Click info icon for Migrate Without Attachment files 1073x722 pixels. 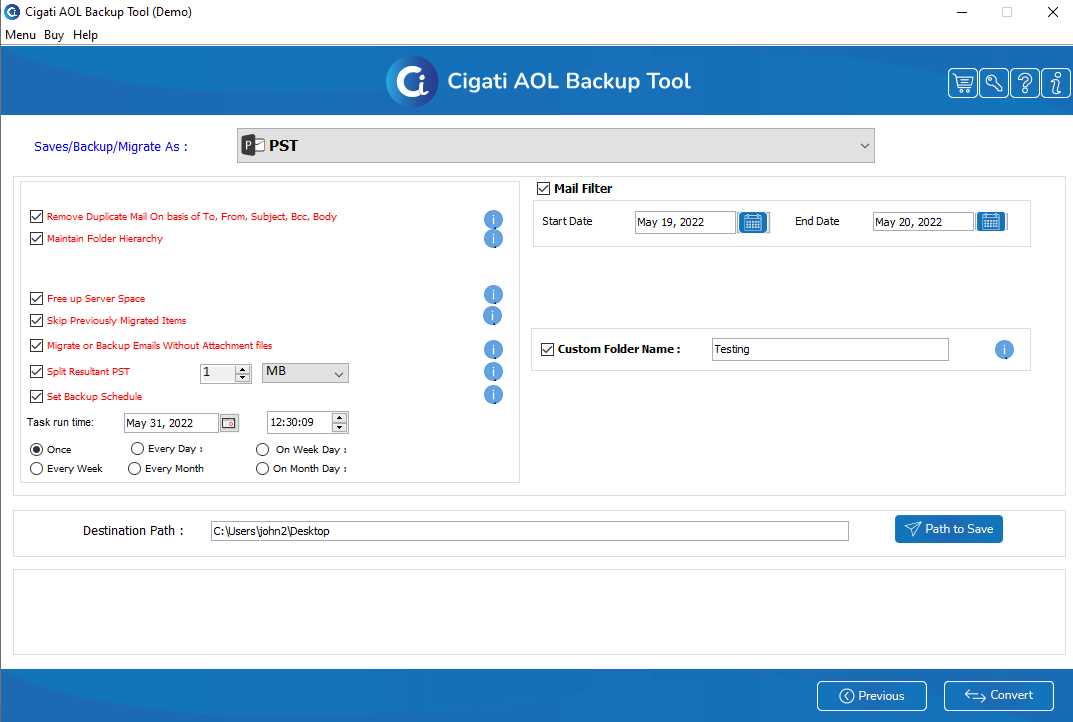pos(493,350)
